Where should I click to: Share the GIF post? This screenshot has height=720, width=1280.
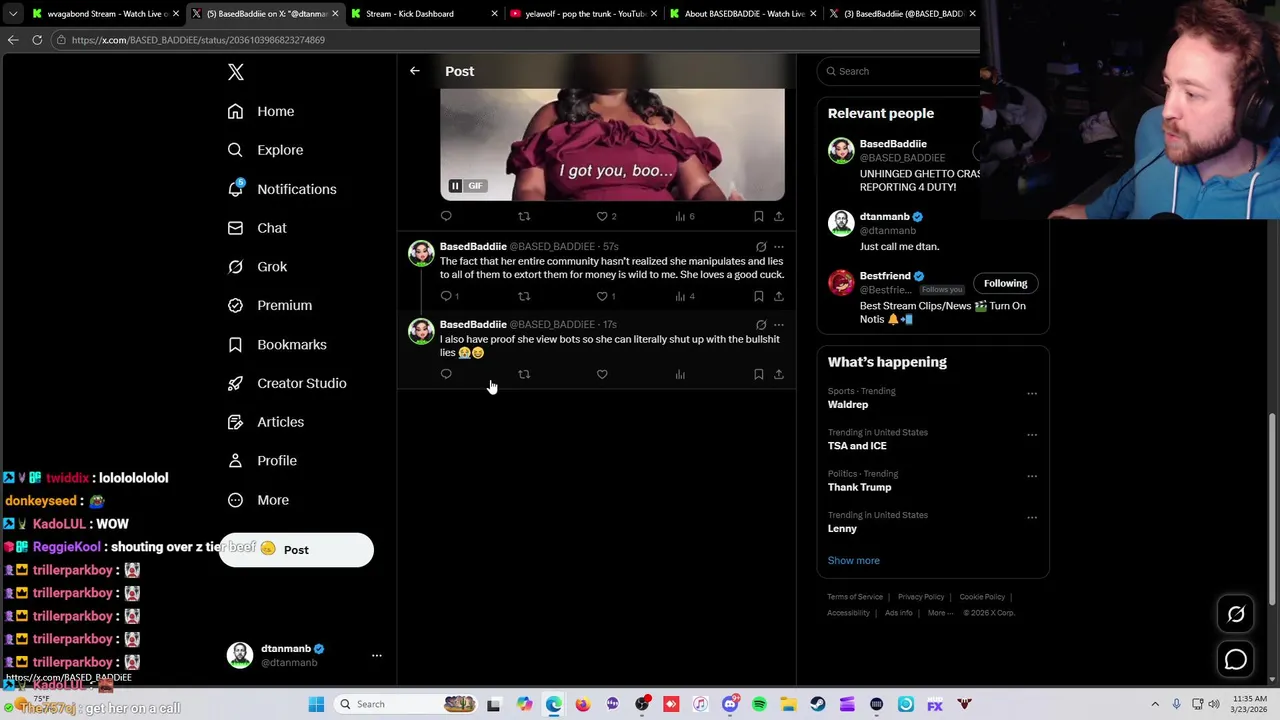(778, 216)
